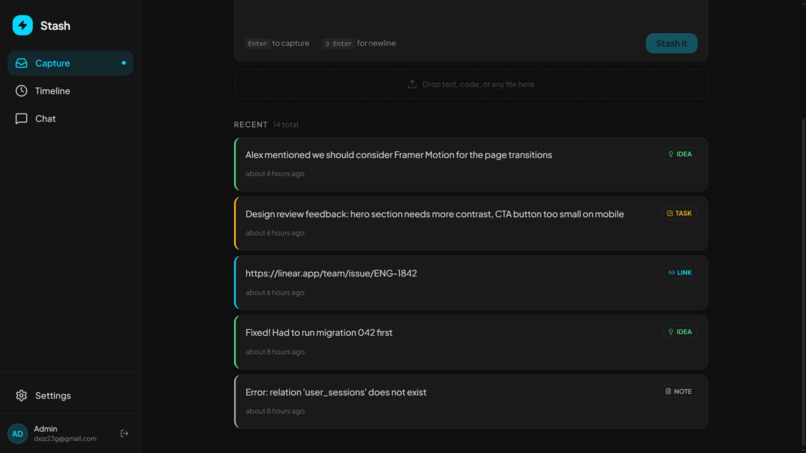Click the TASK tag on the design review card
The image size is (806, 453).
click(679, 213)
